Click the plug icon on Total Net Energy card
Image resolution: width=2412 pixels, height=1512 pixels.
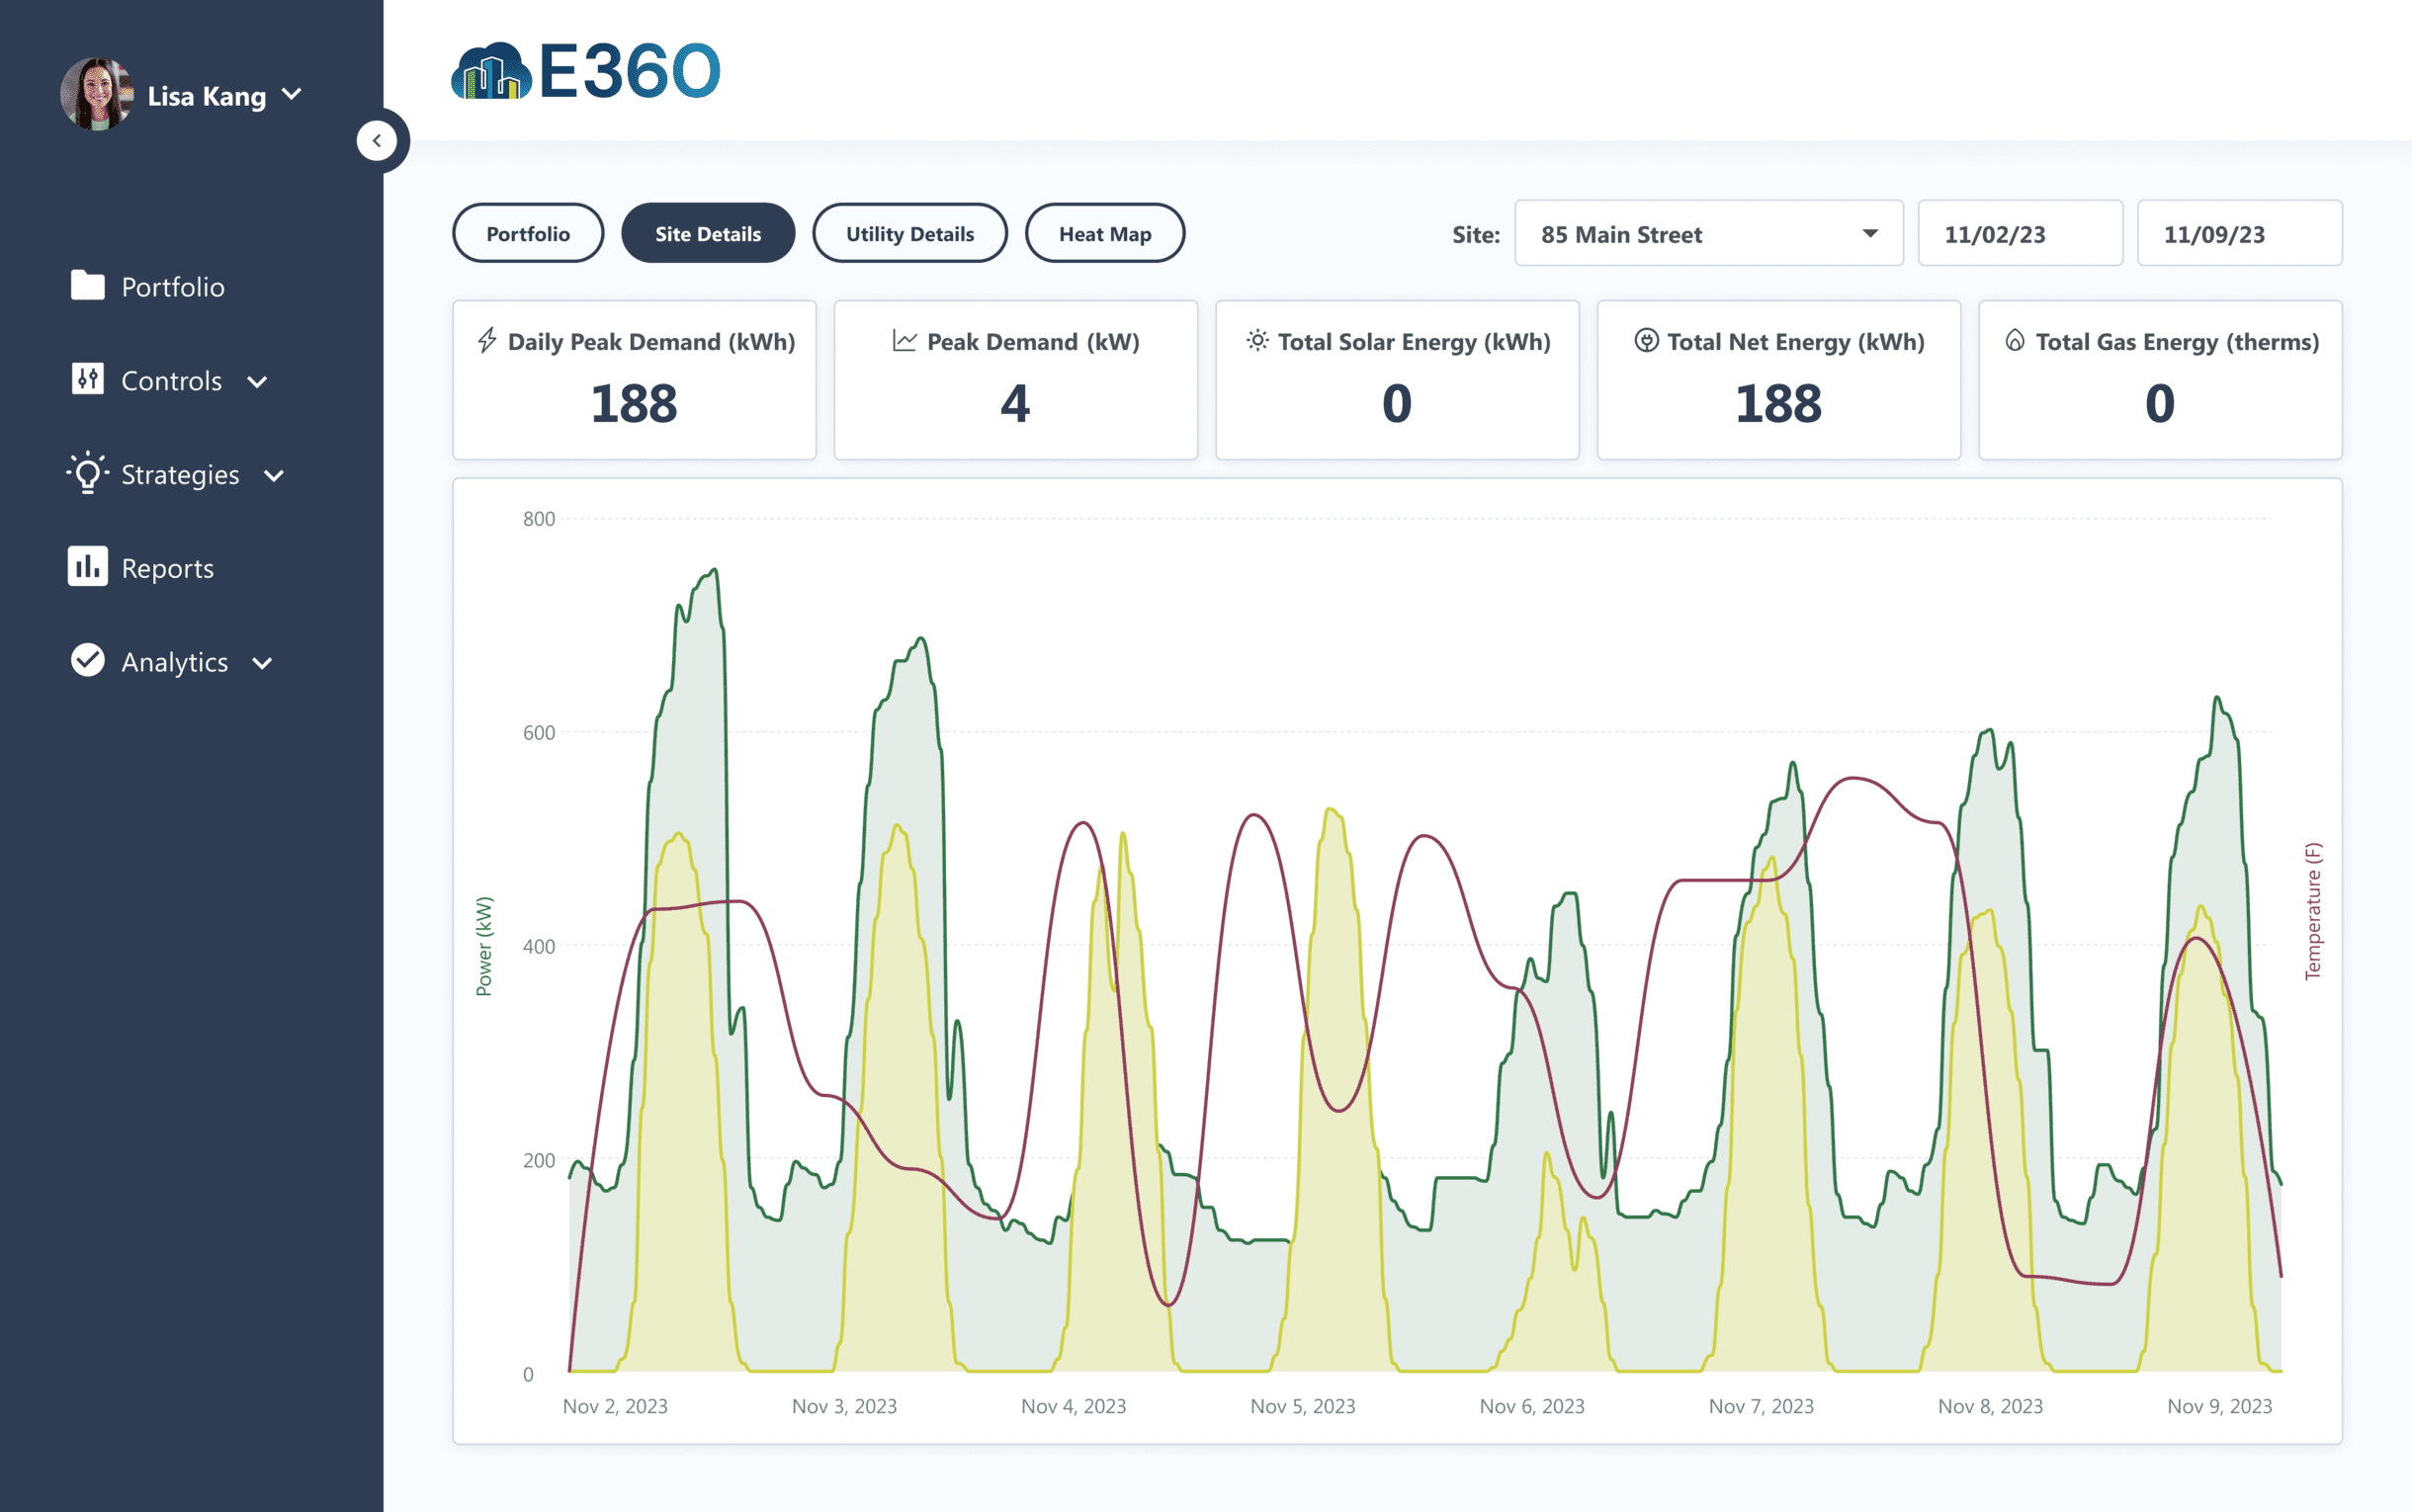click(1643, 340)
